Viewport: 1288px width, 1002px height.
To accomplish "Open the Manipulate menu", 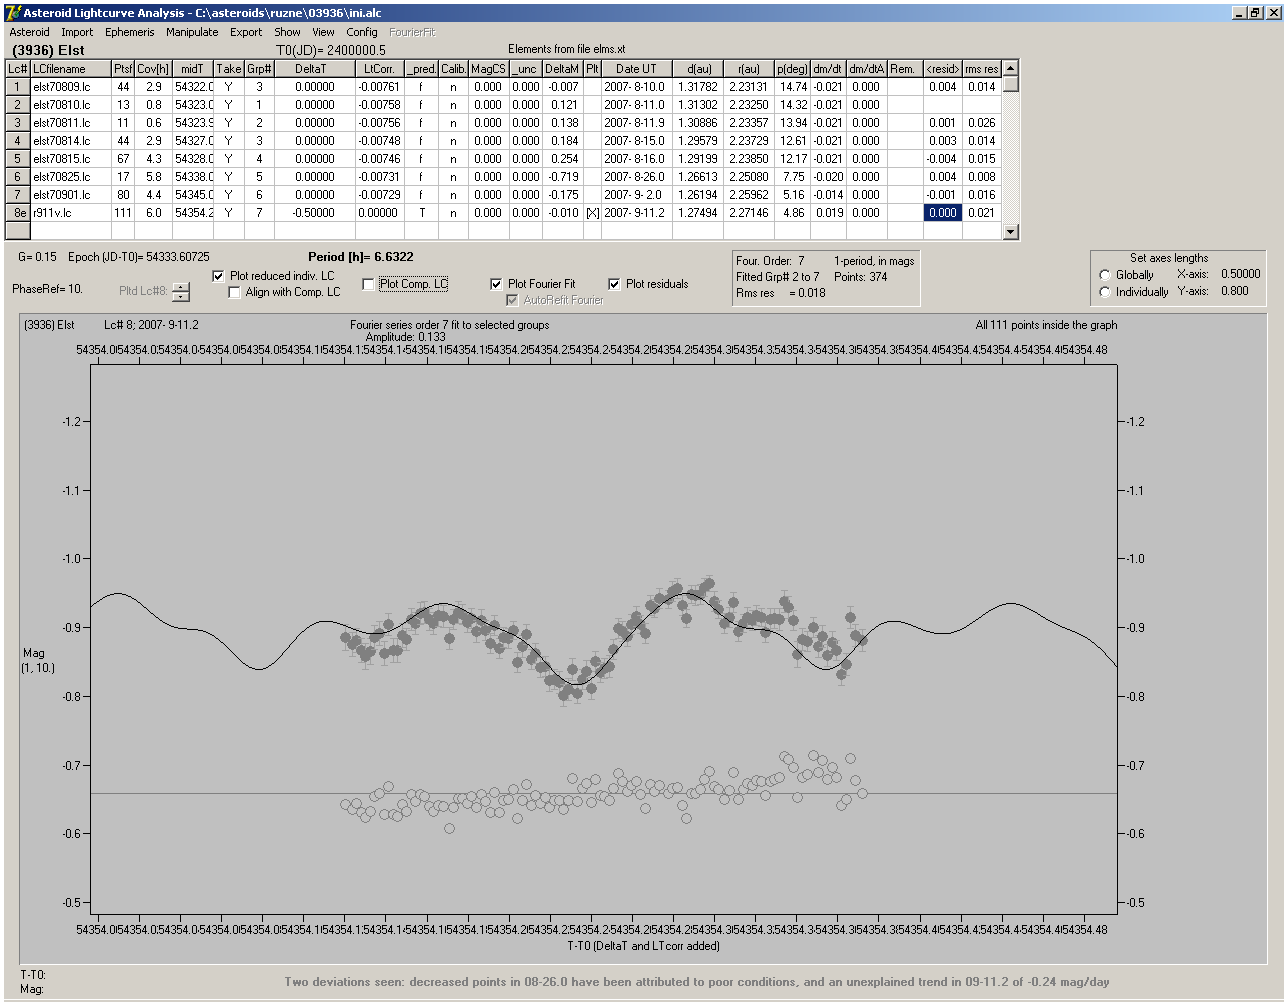I will pos(192,32).
